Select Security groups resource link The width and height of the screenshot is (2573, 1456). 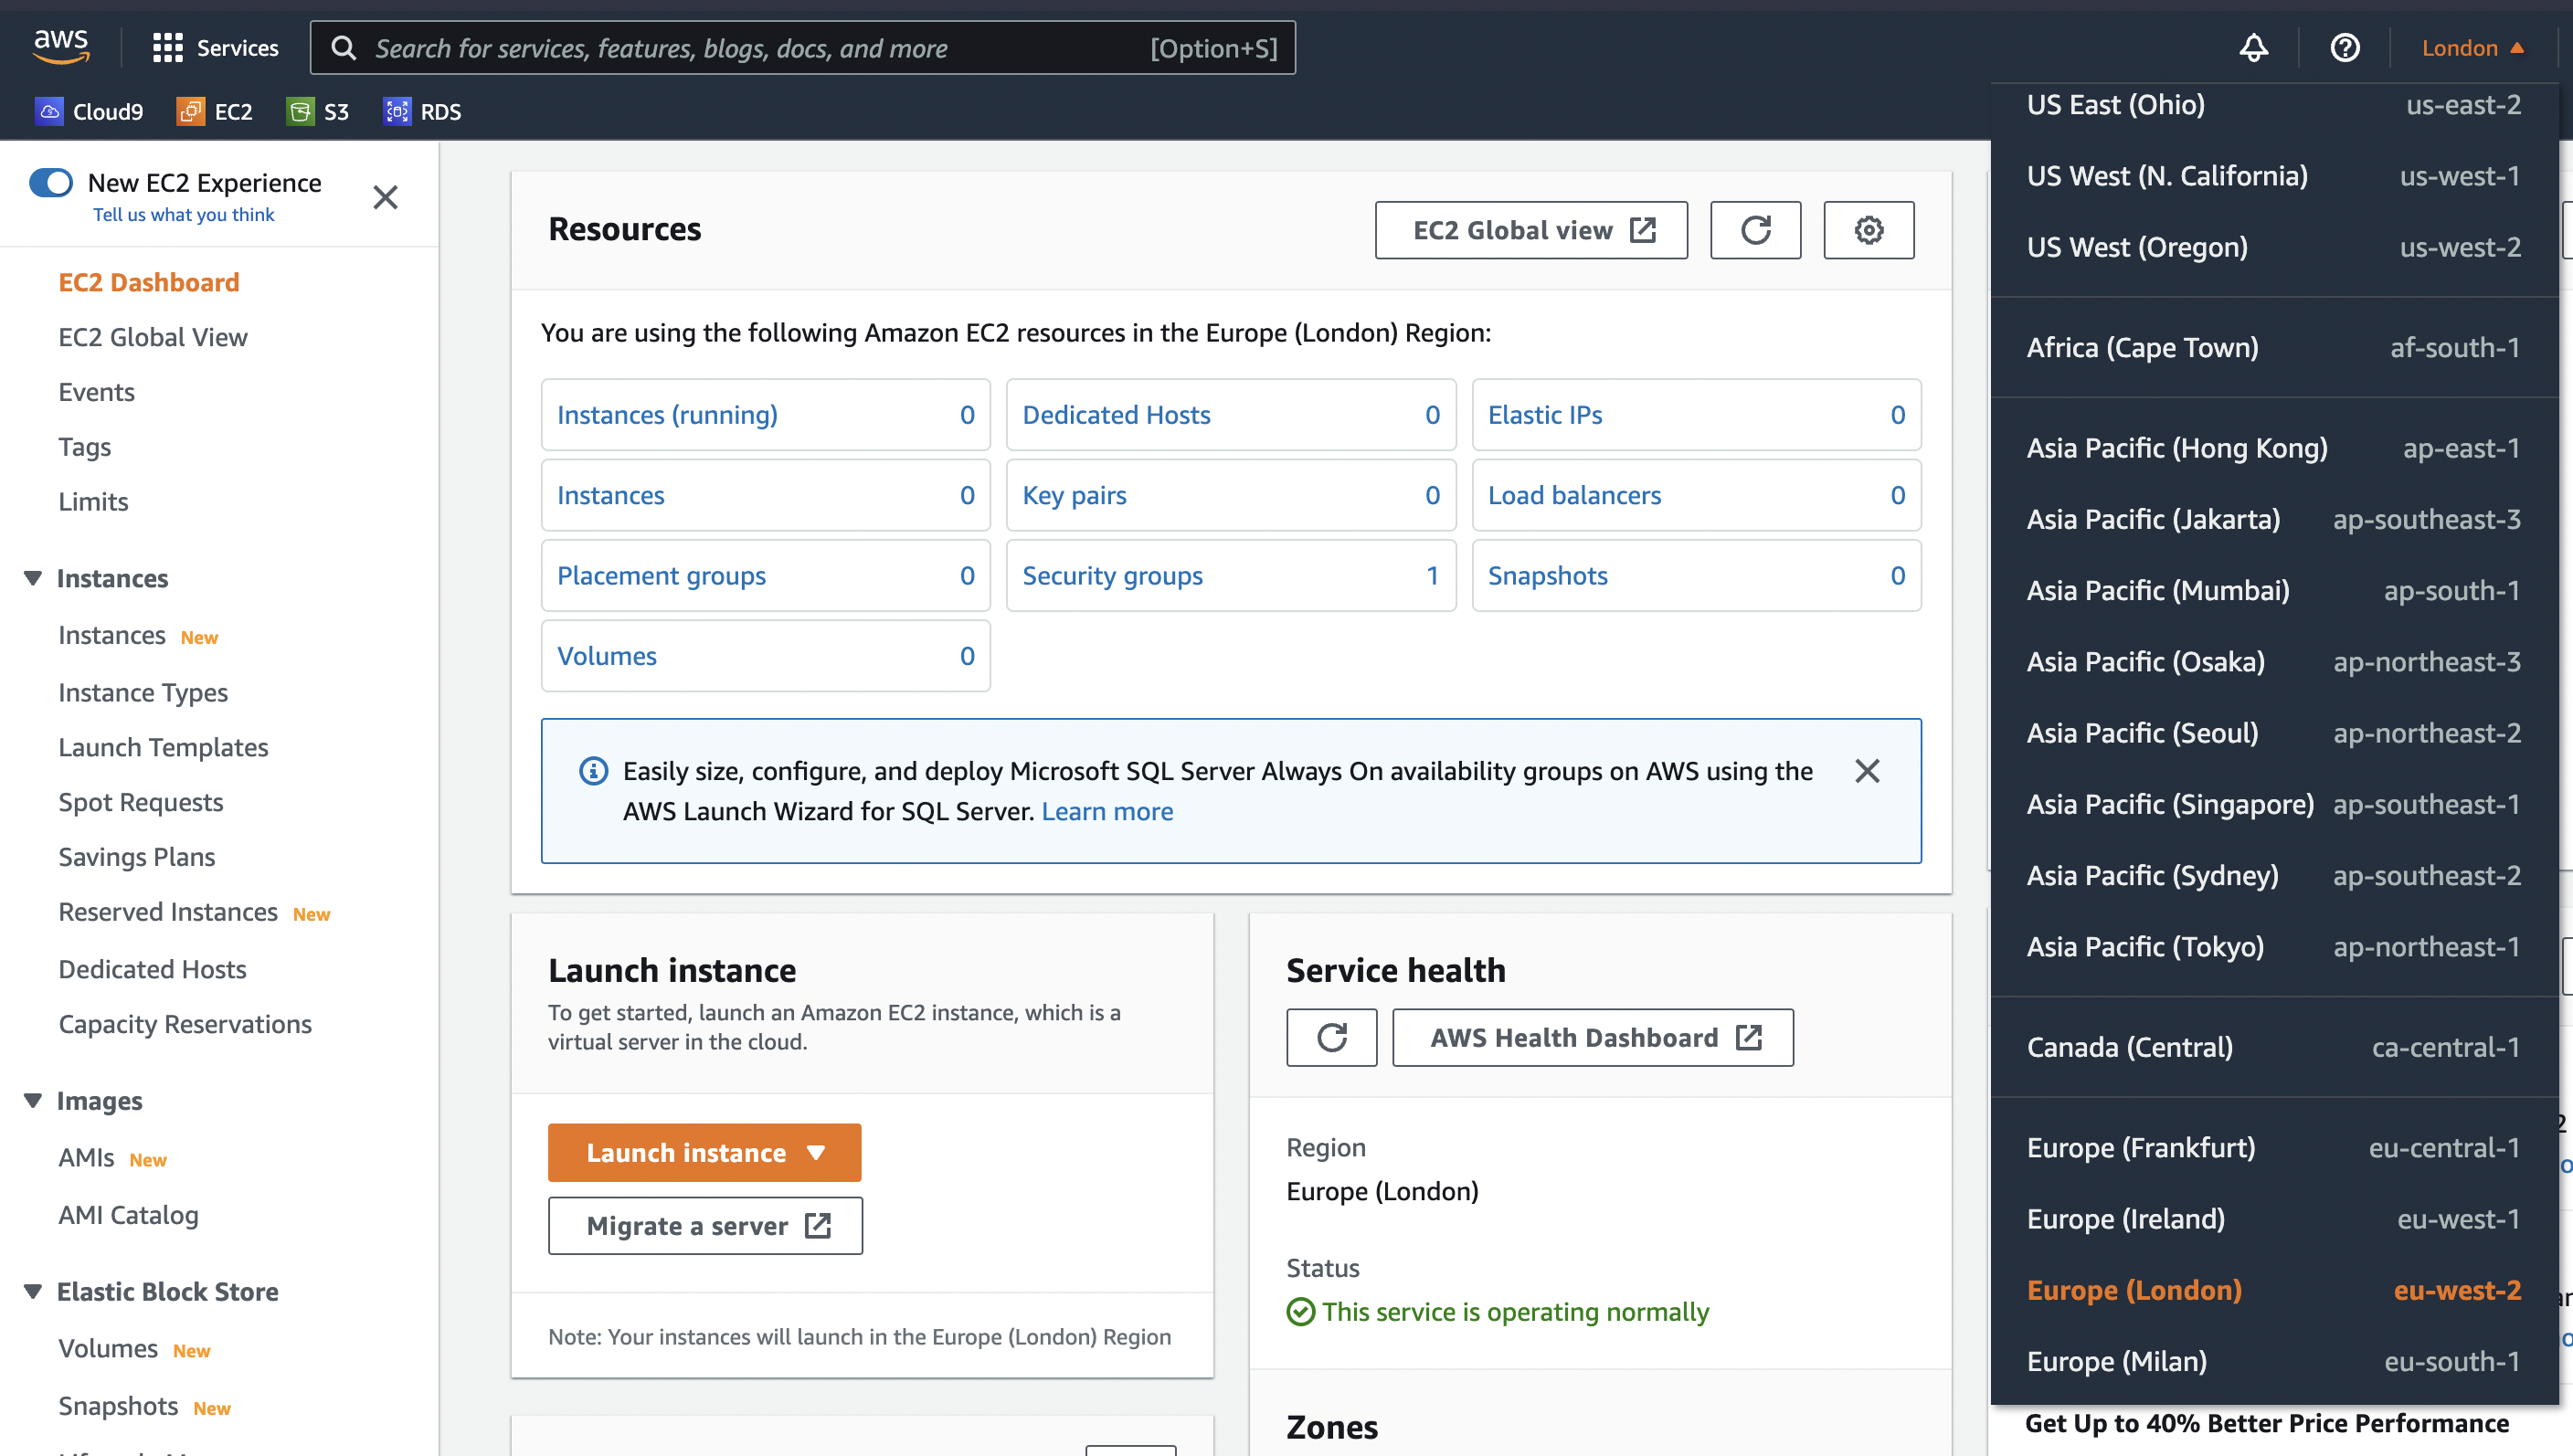tap(1113, 575)
